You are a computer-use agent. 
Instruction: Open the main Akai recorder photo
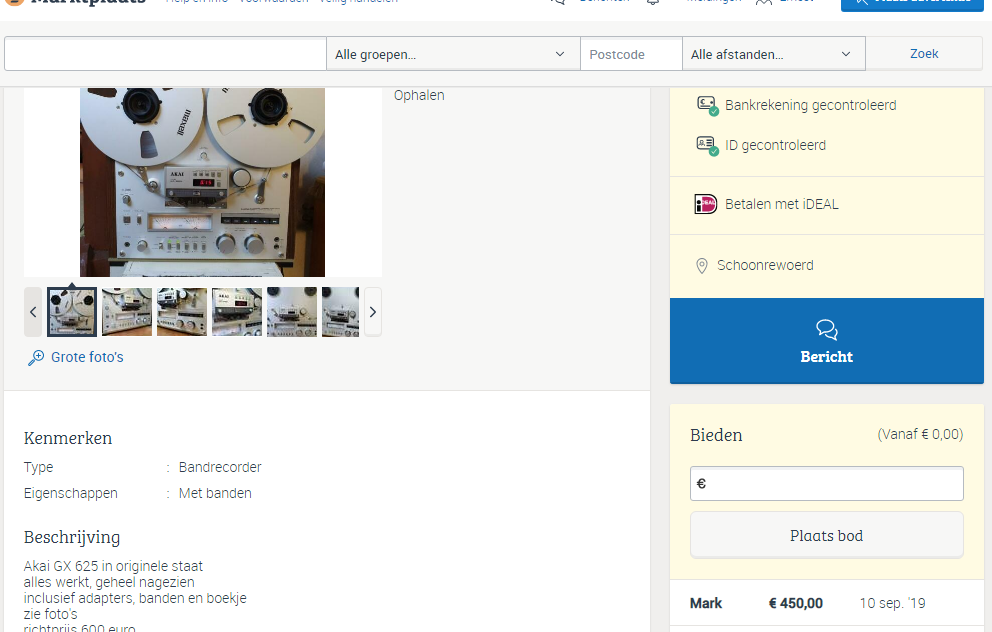(202, 182)
